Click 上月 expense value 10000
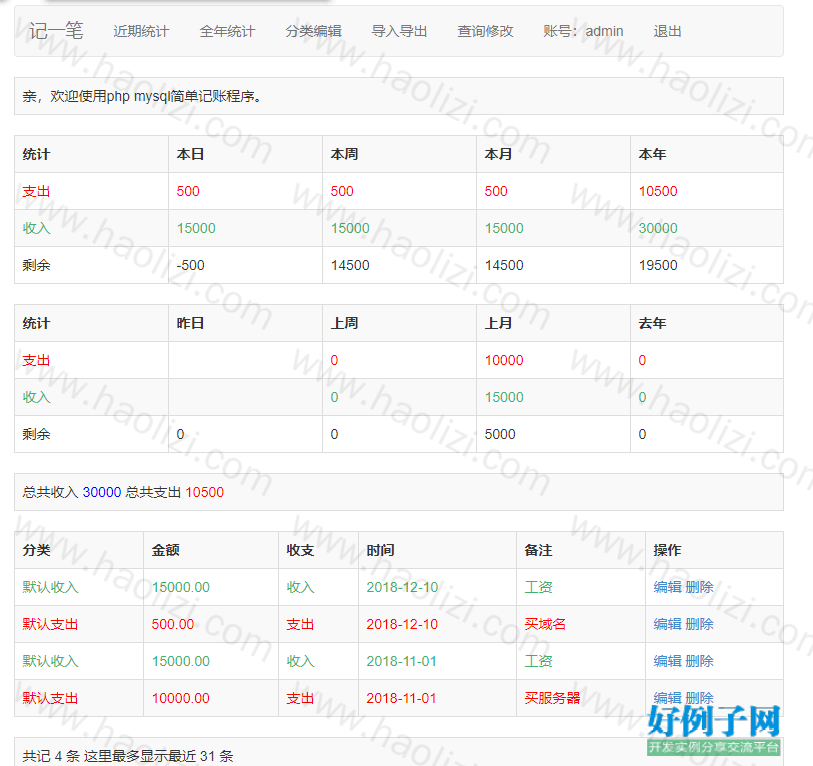 (504, 360)
